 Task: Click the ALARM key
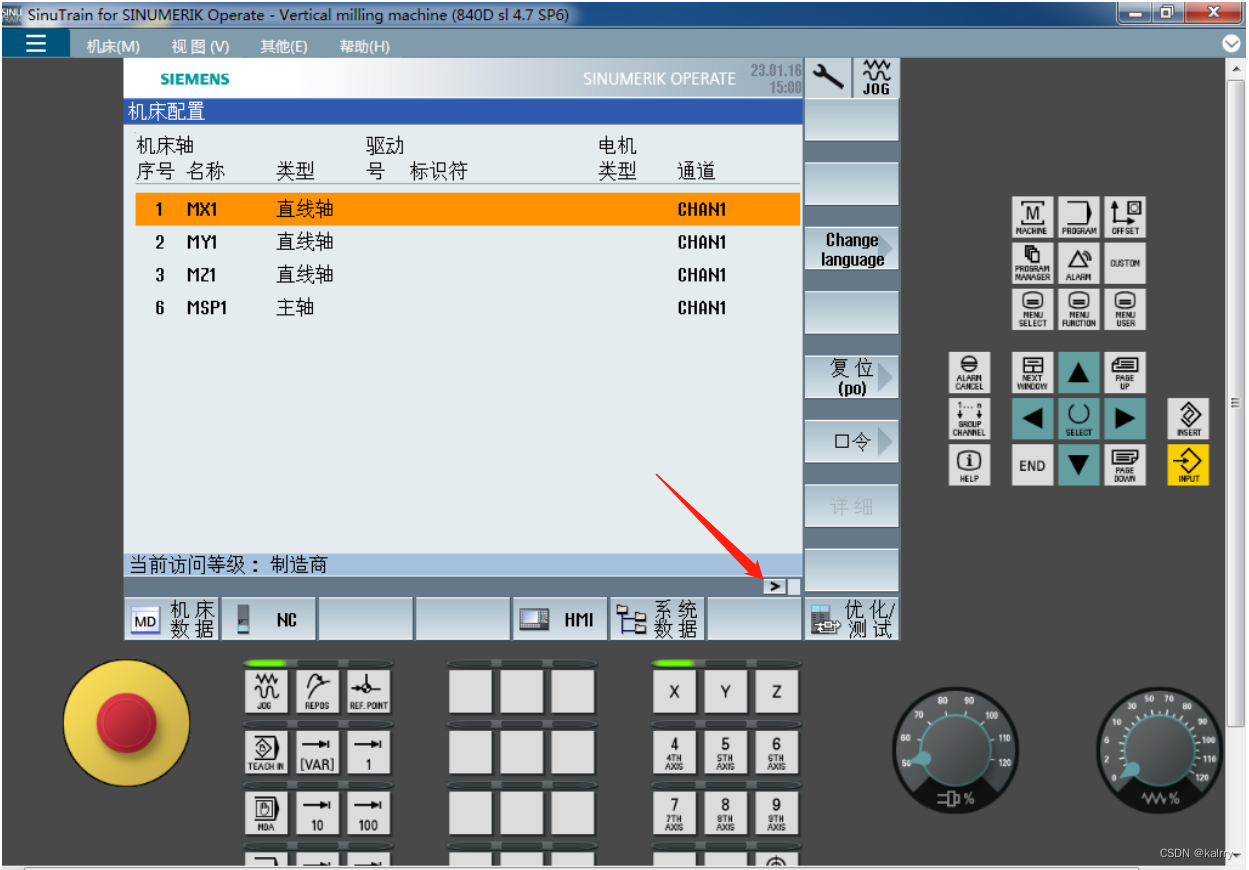1079,263
